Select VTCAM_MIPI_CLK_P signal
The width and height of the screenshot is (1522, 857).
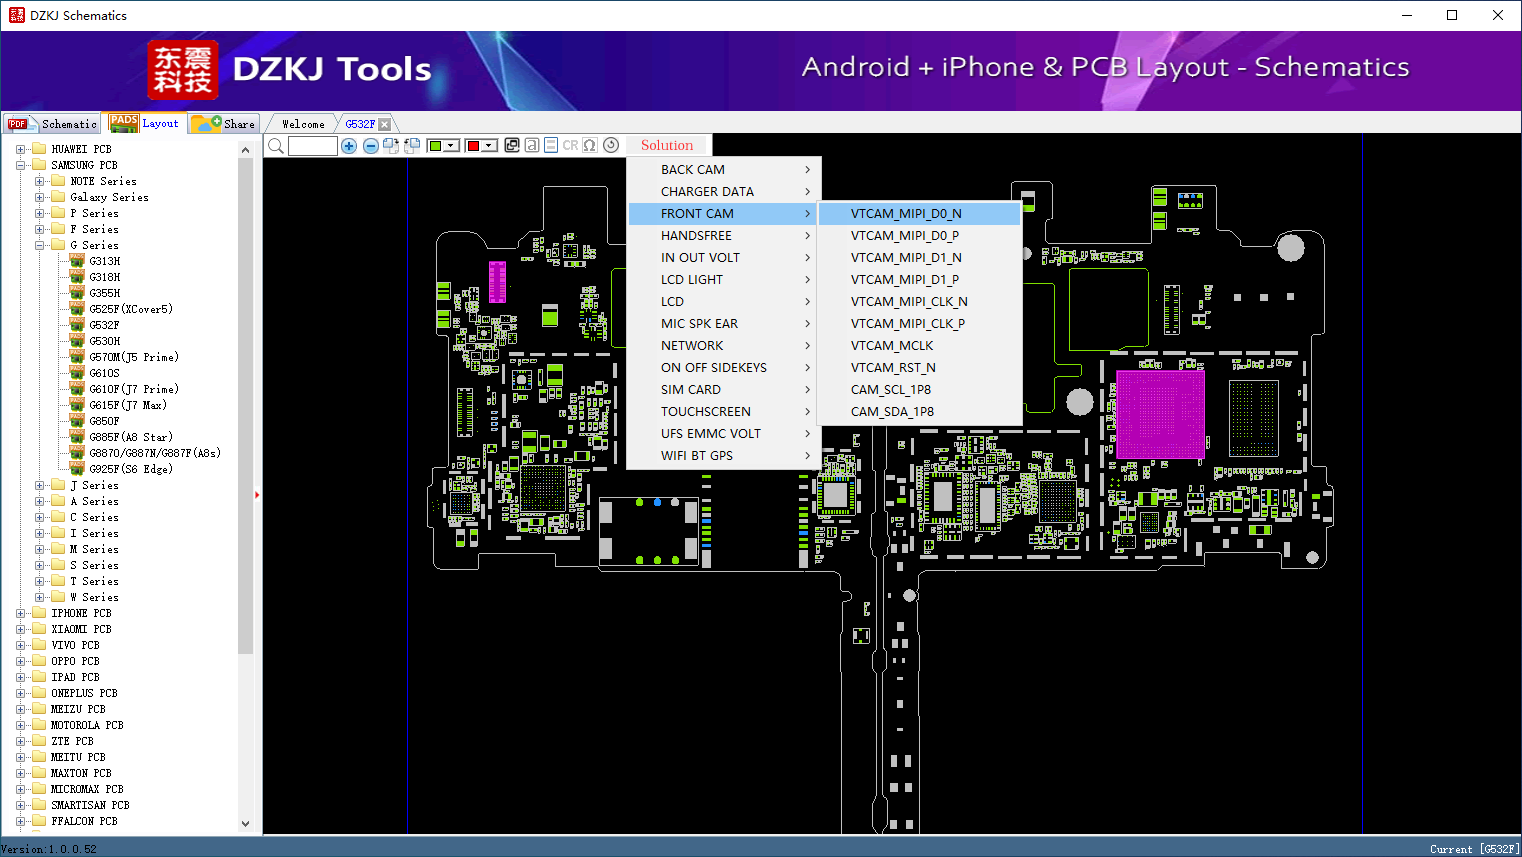click(x=920, y=324)
